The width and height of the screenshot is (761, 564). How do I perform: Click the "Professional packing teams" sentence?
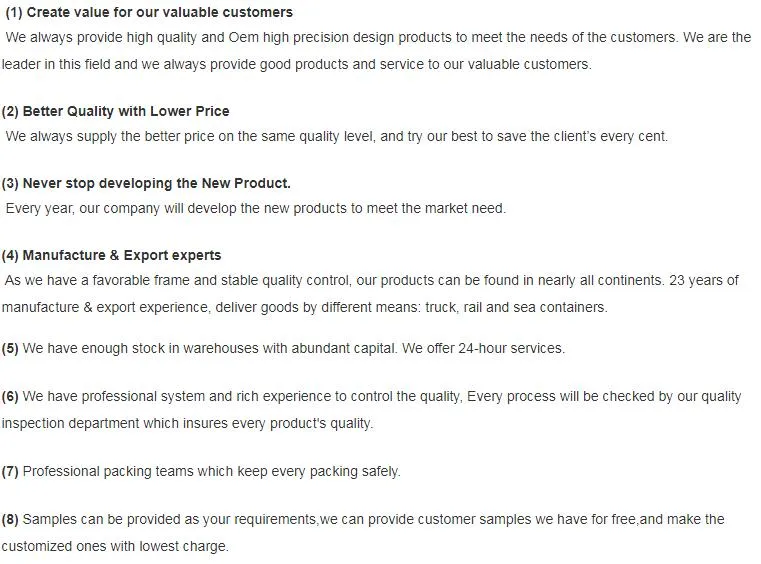pyautogui.click(x=211, y=471)
